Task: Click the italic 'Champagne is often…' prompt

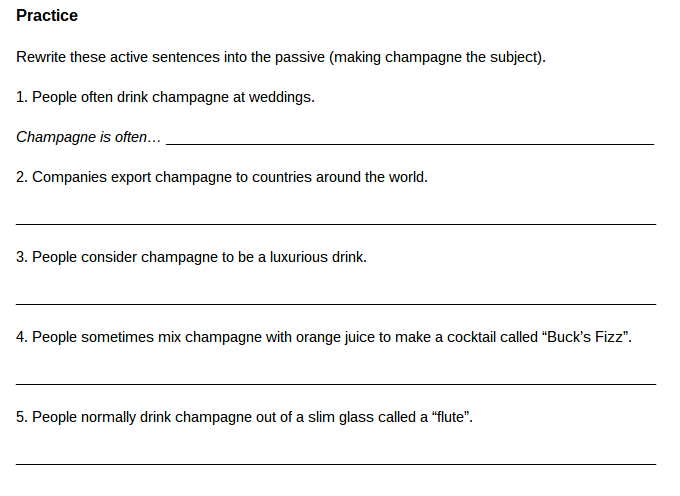Action: 88,137
